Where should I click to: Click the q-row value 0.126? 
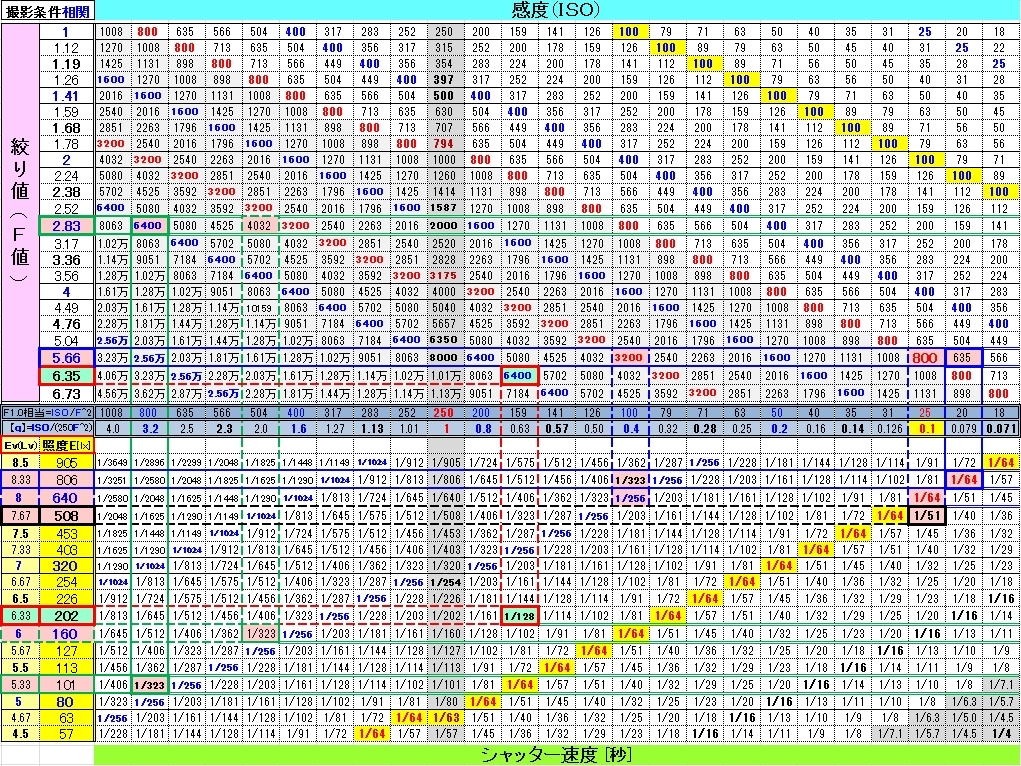pyautogui.click(x=889, y=429)
